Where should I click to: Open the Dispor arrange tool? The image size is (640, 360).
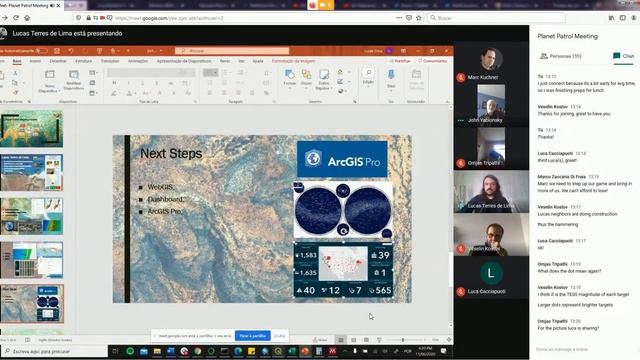pos(307,74)
